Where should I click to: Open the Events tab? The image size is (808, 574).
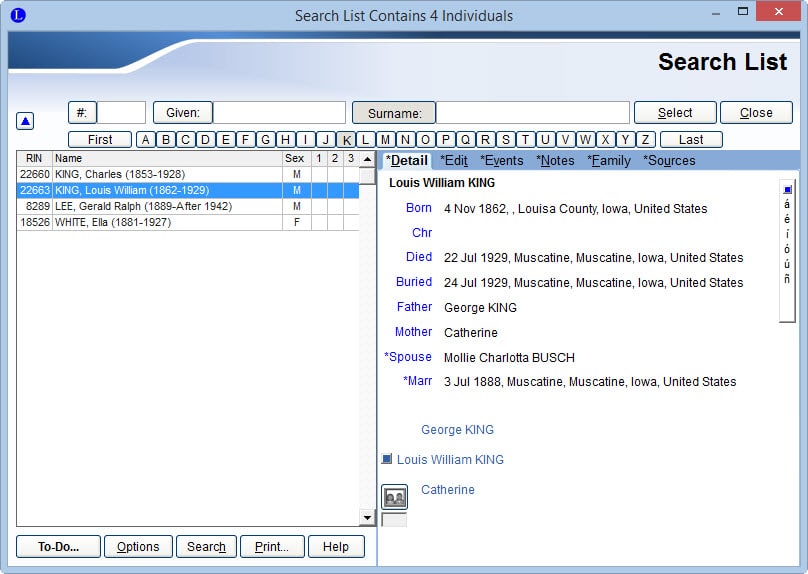(501, 161)
